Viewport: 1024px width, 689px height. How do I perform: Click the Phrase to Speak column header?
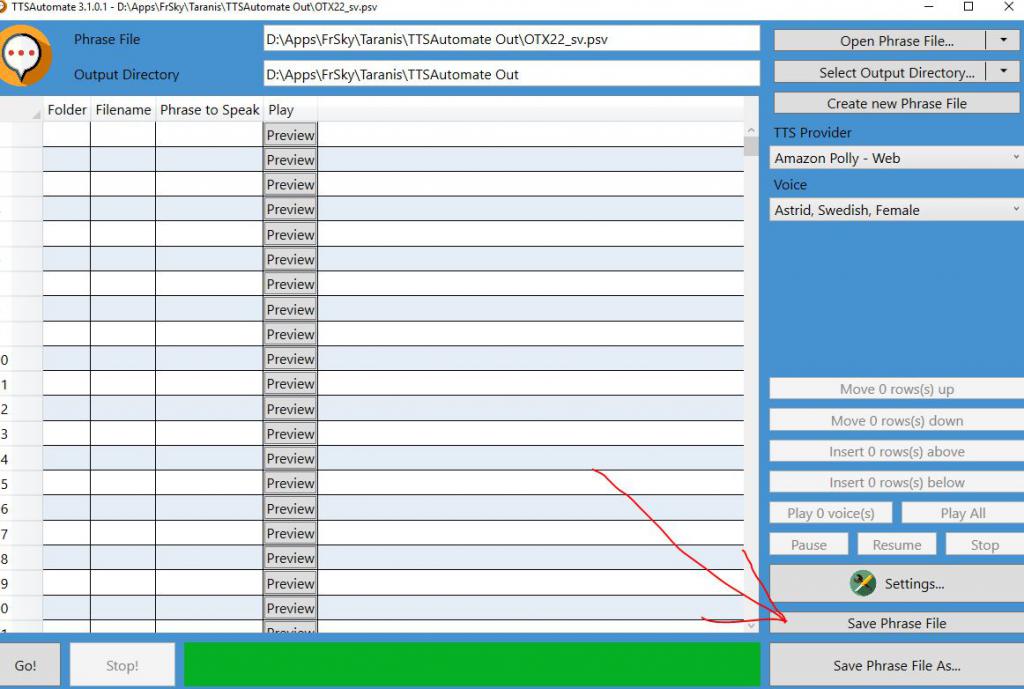tap(209, 110)
